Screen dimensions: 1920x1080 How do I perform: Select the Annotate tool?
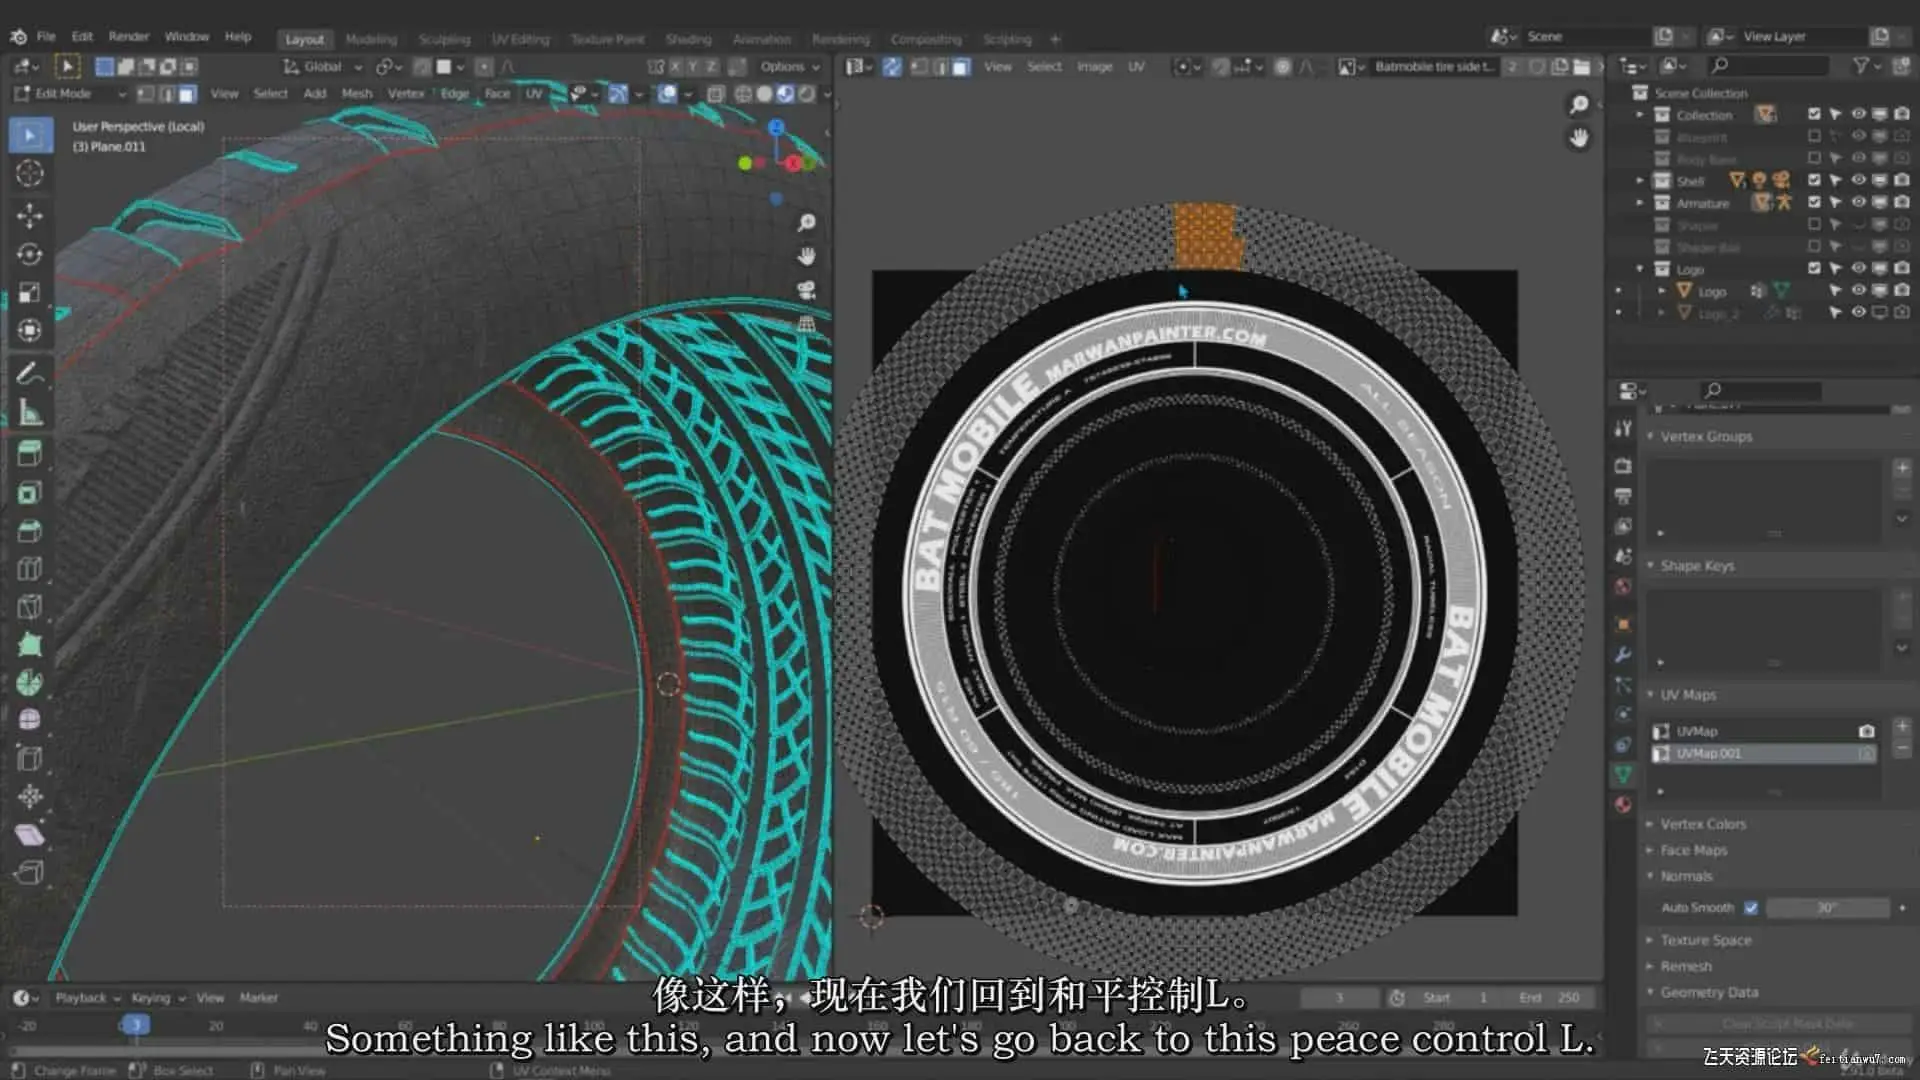pos(30,373)
